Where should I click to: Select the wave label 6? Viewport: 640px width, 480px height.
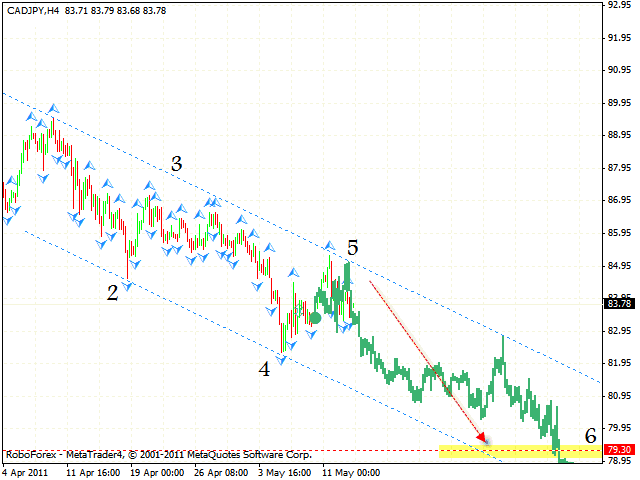click(x=590, y=435)
